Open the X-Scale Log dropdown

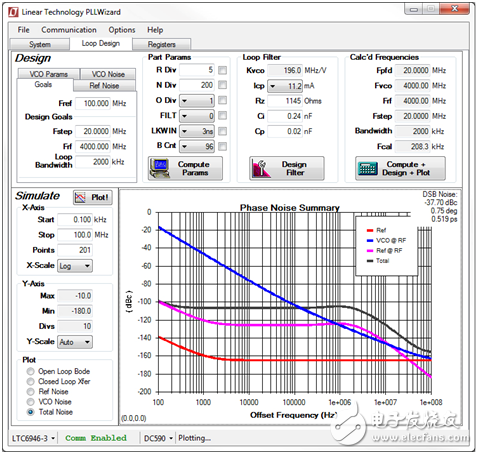click(x=75, y=266)
